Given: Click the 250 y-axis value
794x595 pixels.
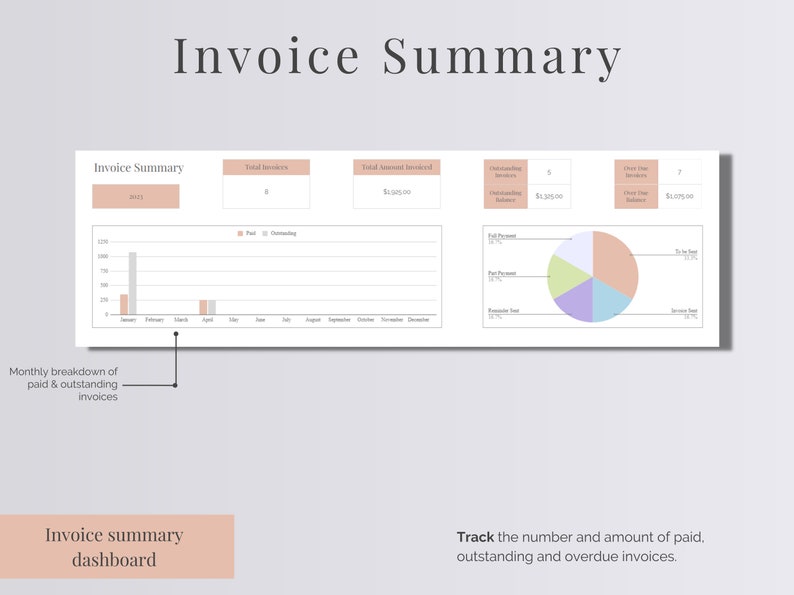Looking at the screenshot, I should 104,300.
